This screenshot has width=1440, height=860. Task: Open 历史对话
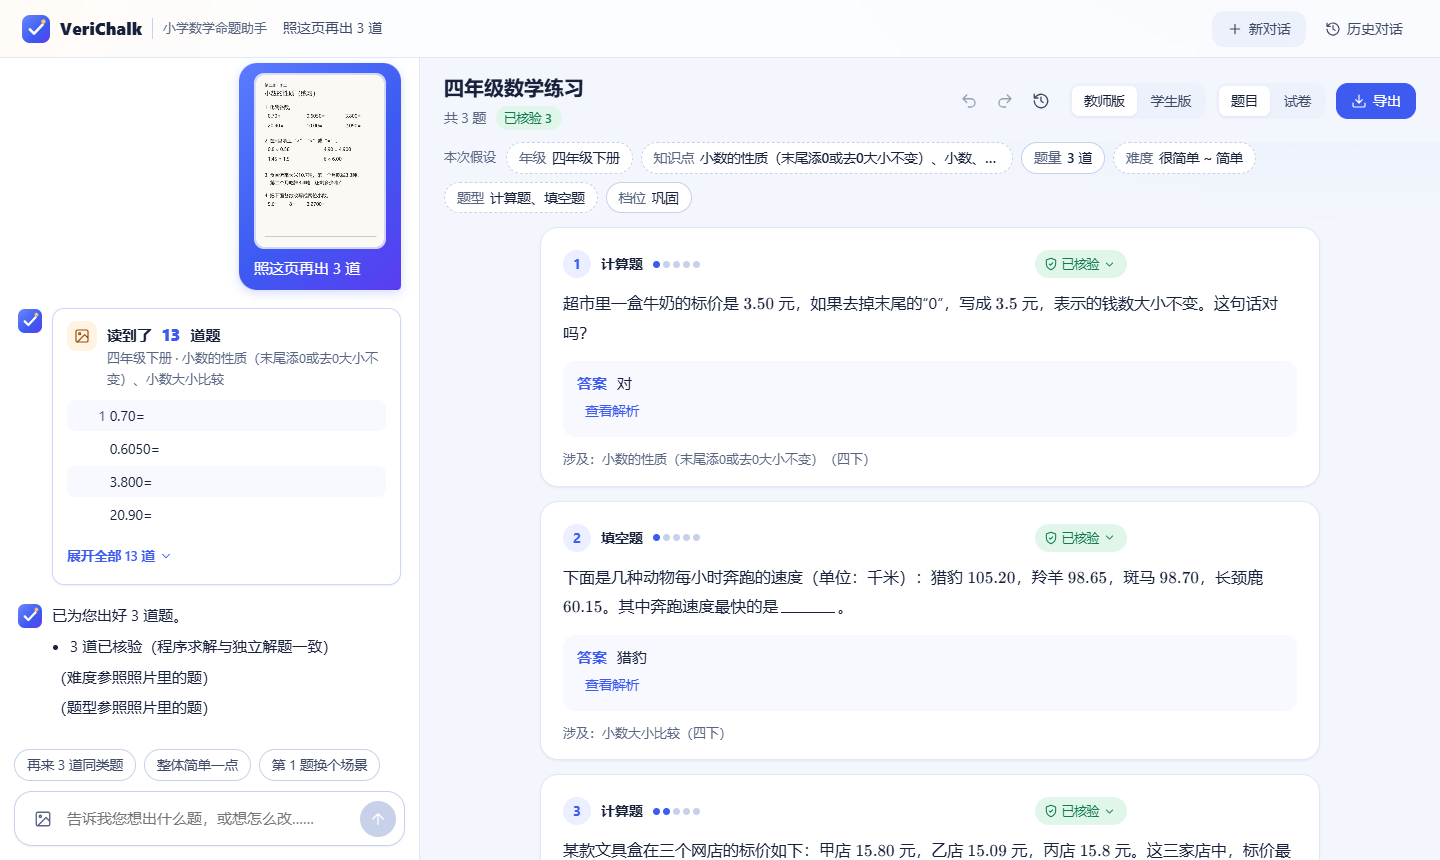point(1364,29)
